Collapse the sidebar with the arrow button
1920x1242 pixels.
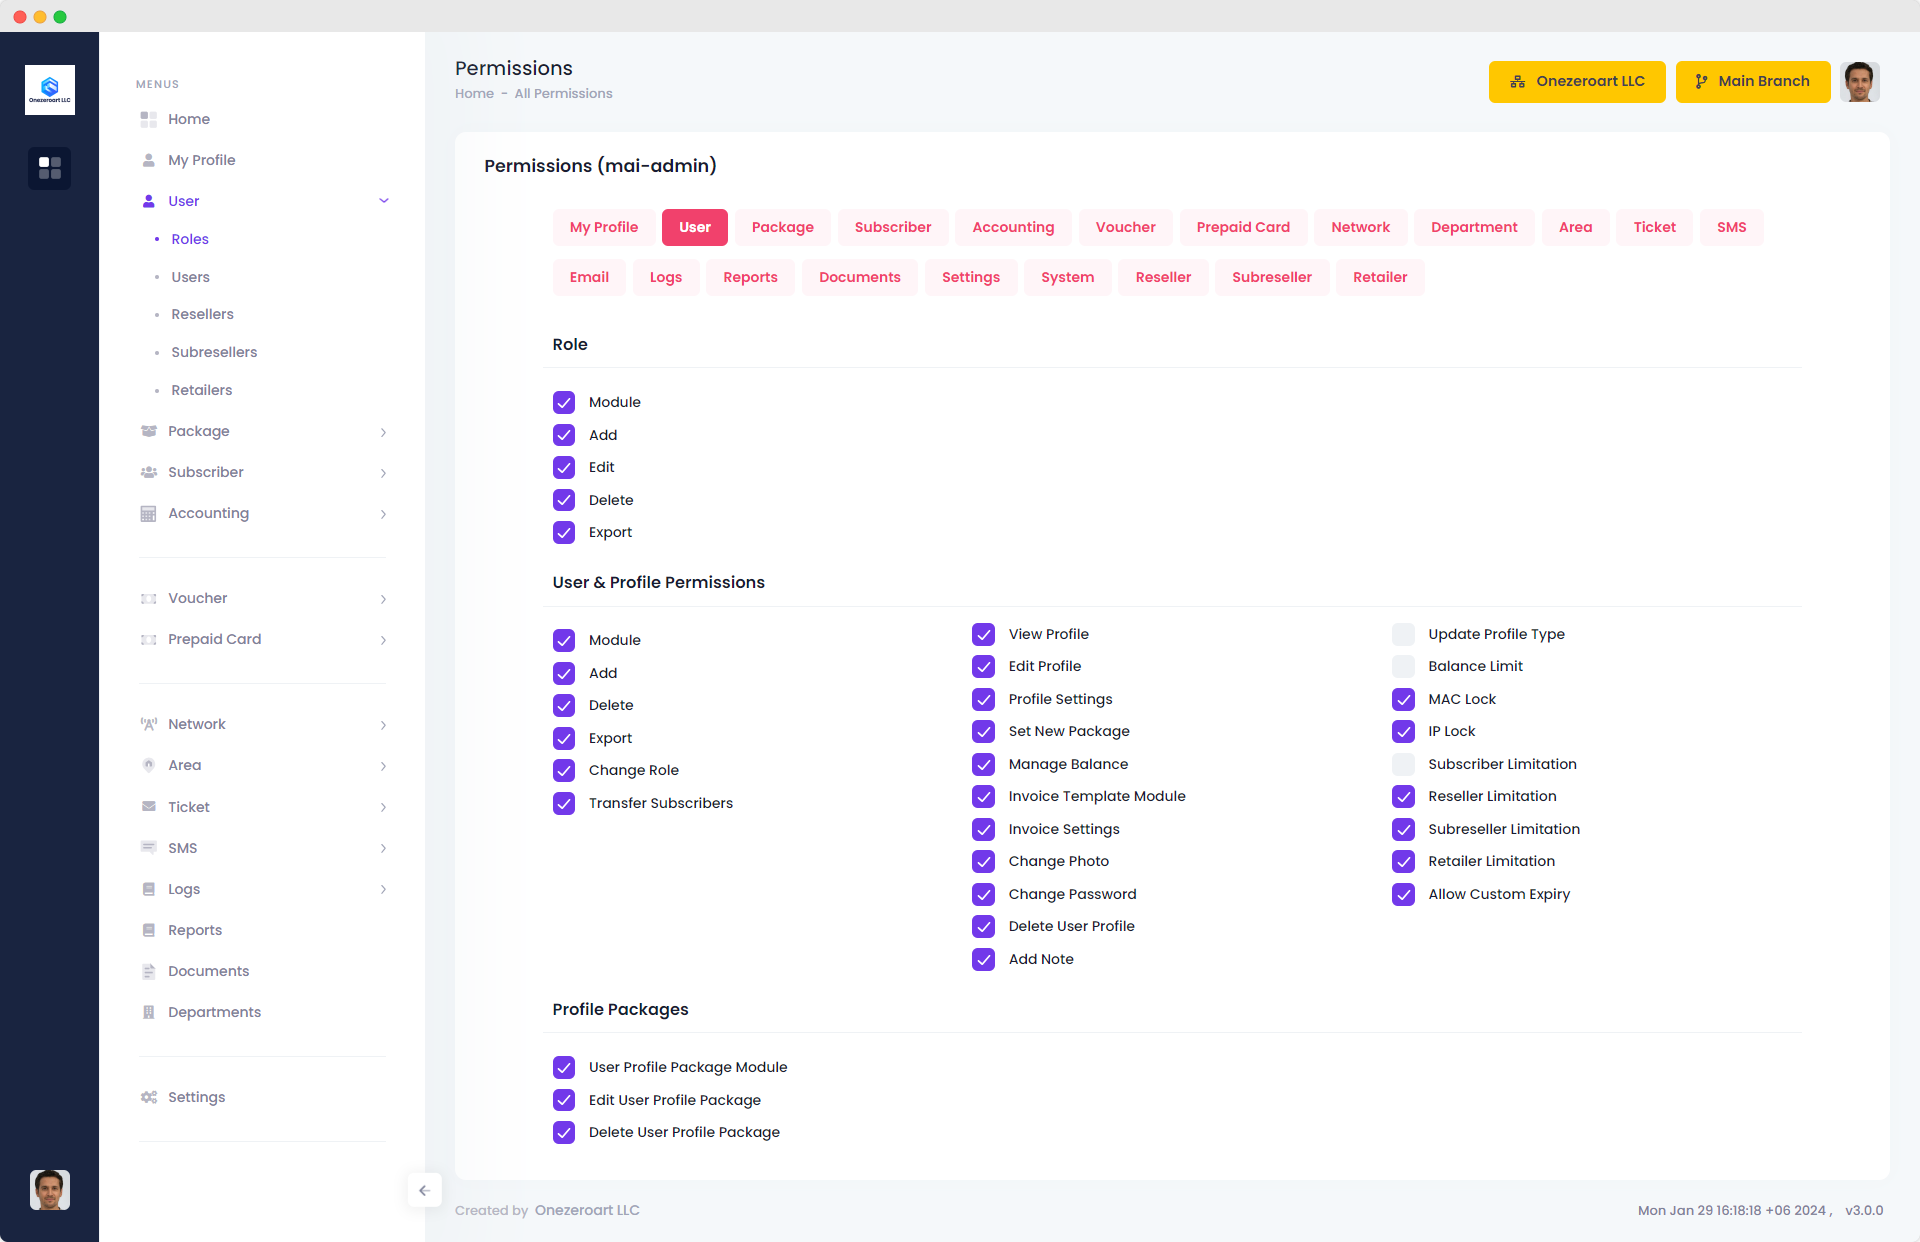[424, 1190]
